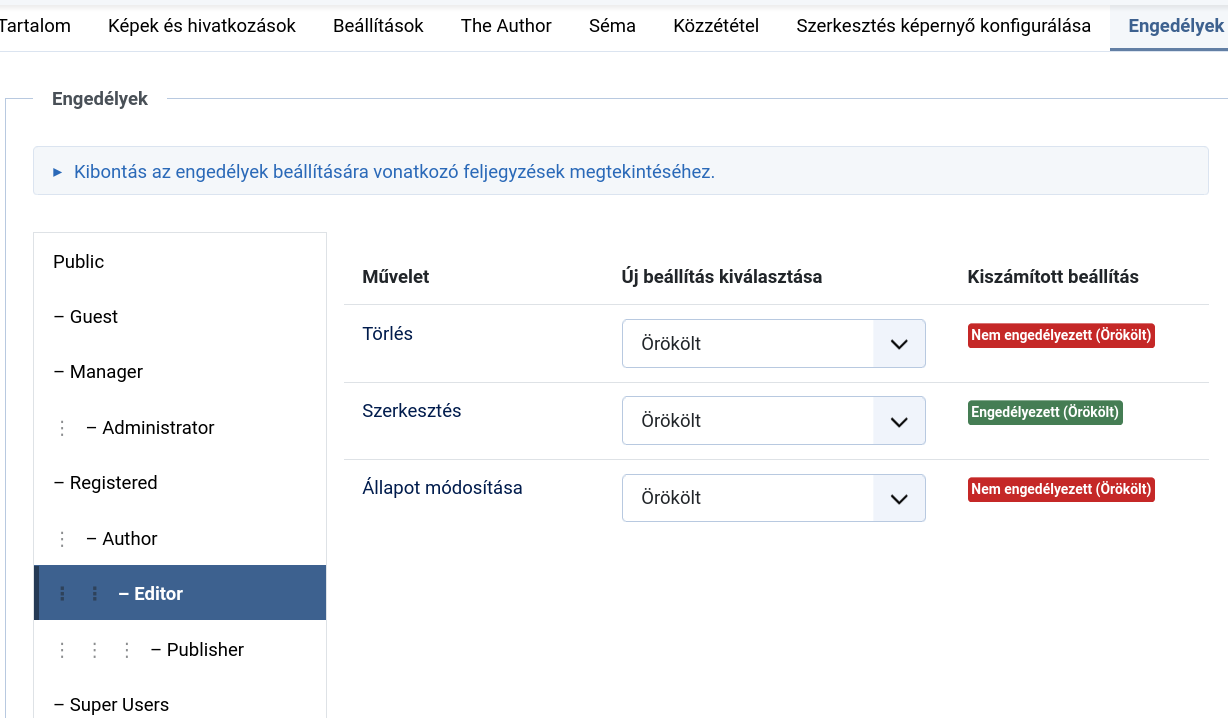Select the Manager user group
Viewport: 1228px width, 718px height.
180,372
